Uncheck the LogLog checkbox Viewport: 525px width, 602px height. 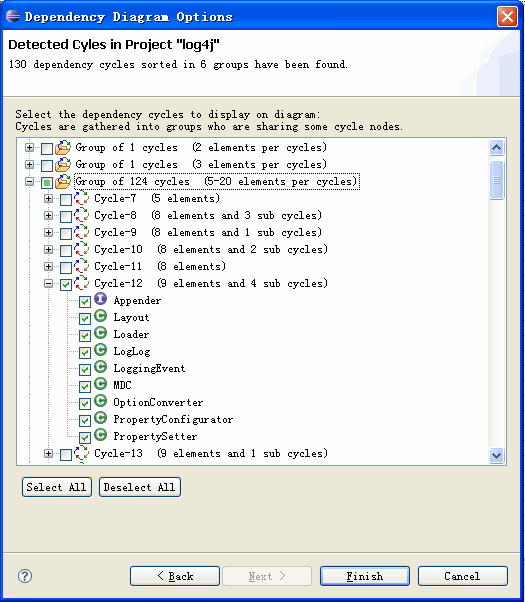(85, 353)
